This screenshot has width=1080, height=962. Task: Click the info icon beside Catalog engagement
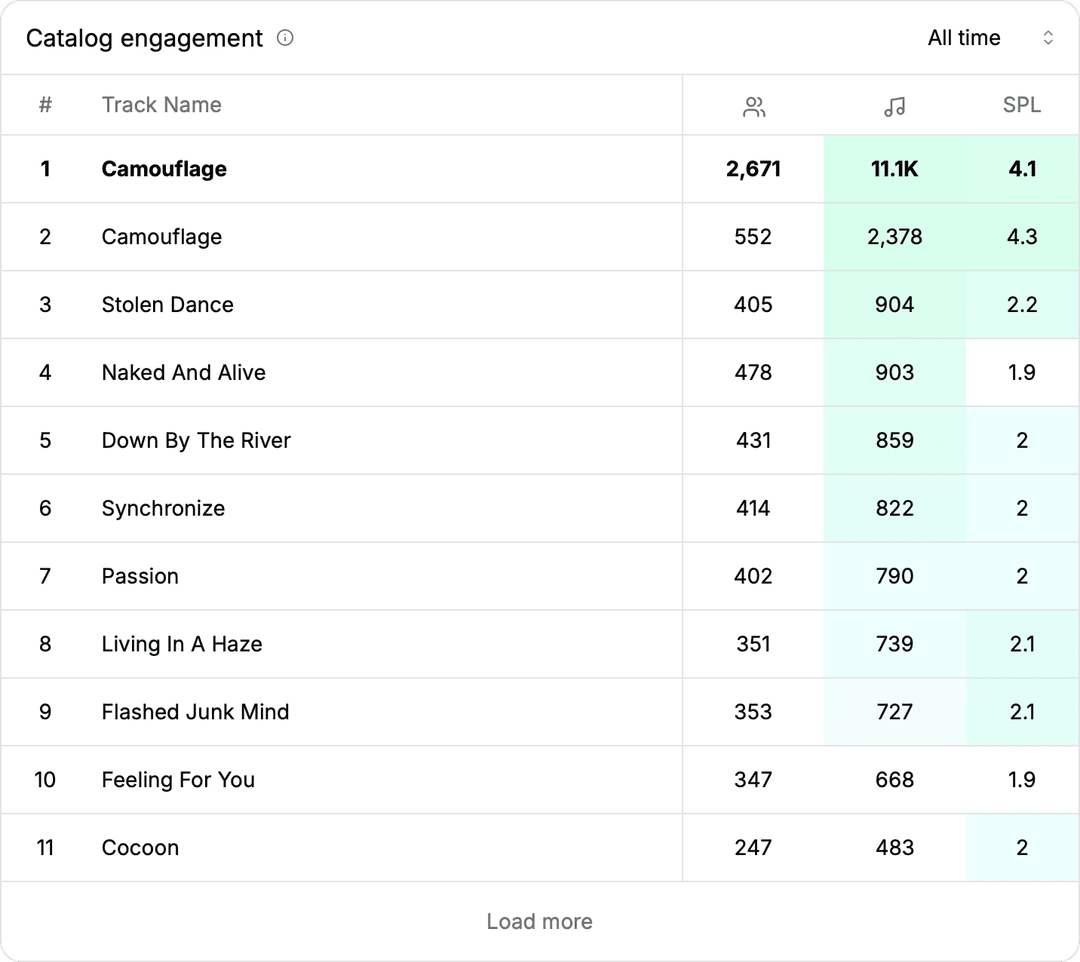coord(284,38)
